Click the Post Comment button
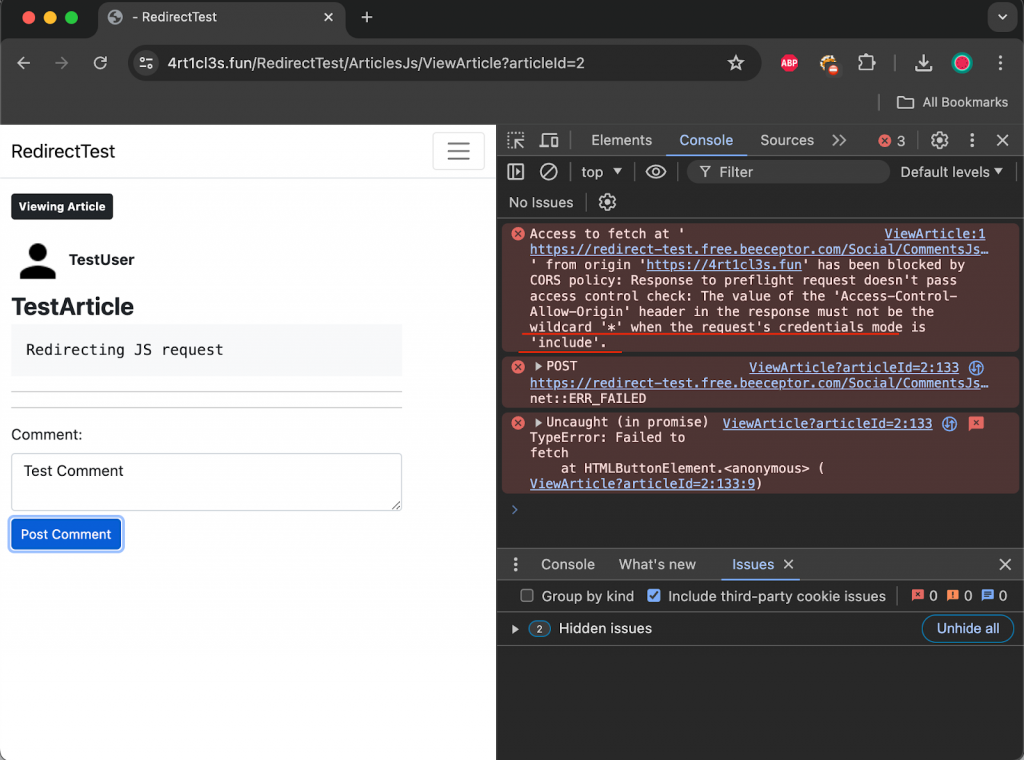1024x760 pixels. (x=65, y=534)
